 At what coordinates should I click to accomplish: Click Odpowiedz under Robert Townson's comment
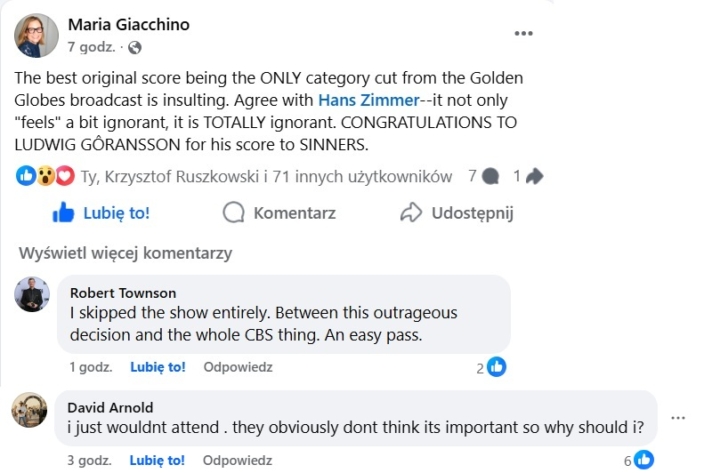pos(238,367)
